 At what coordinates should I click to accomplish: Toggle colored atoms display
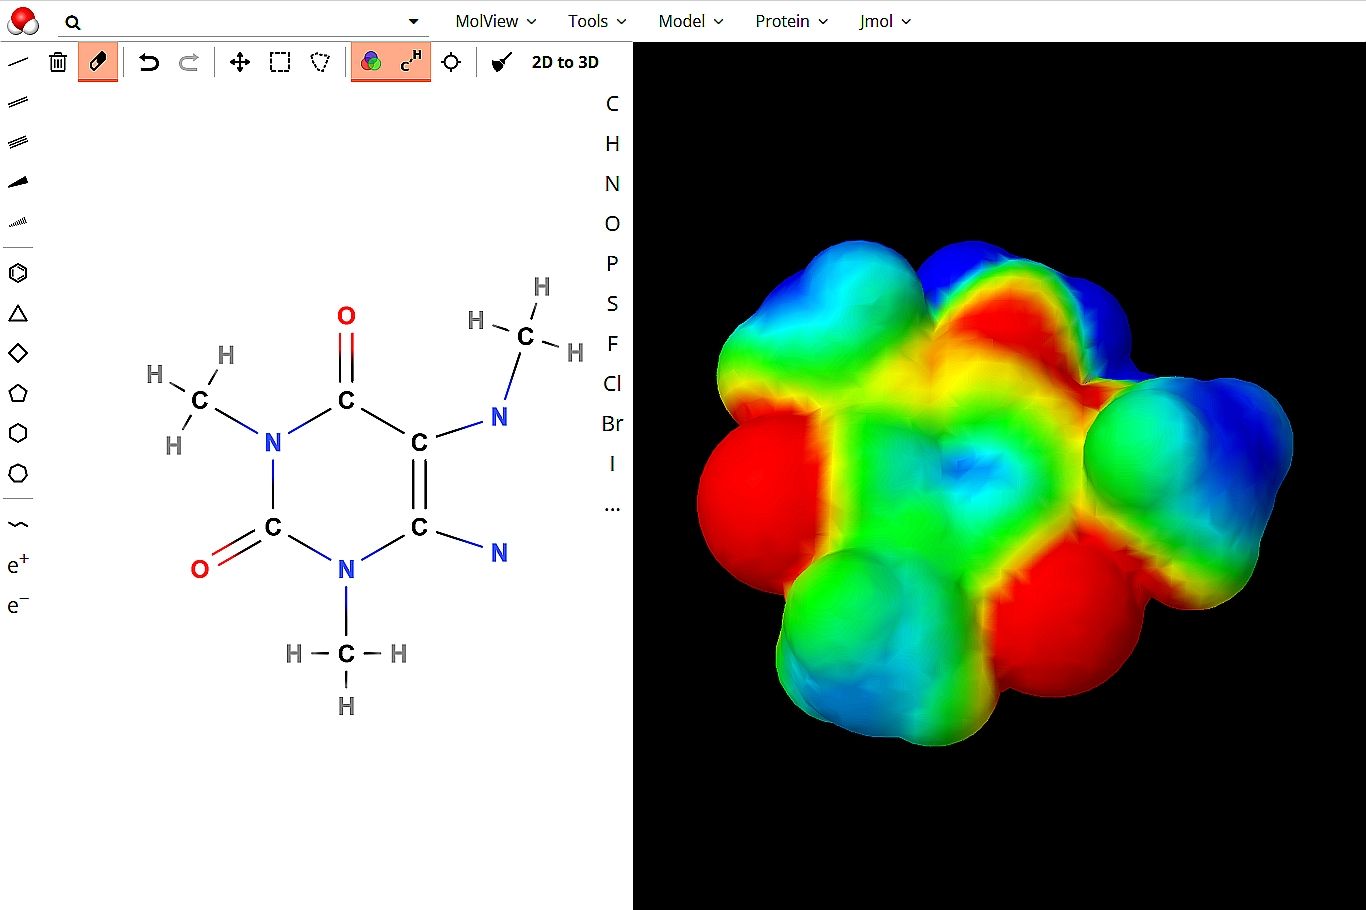[x=371, y=62]
